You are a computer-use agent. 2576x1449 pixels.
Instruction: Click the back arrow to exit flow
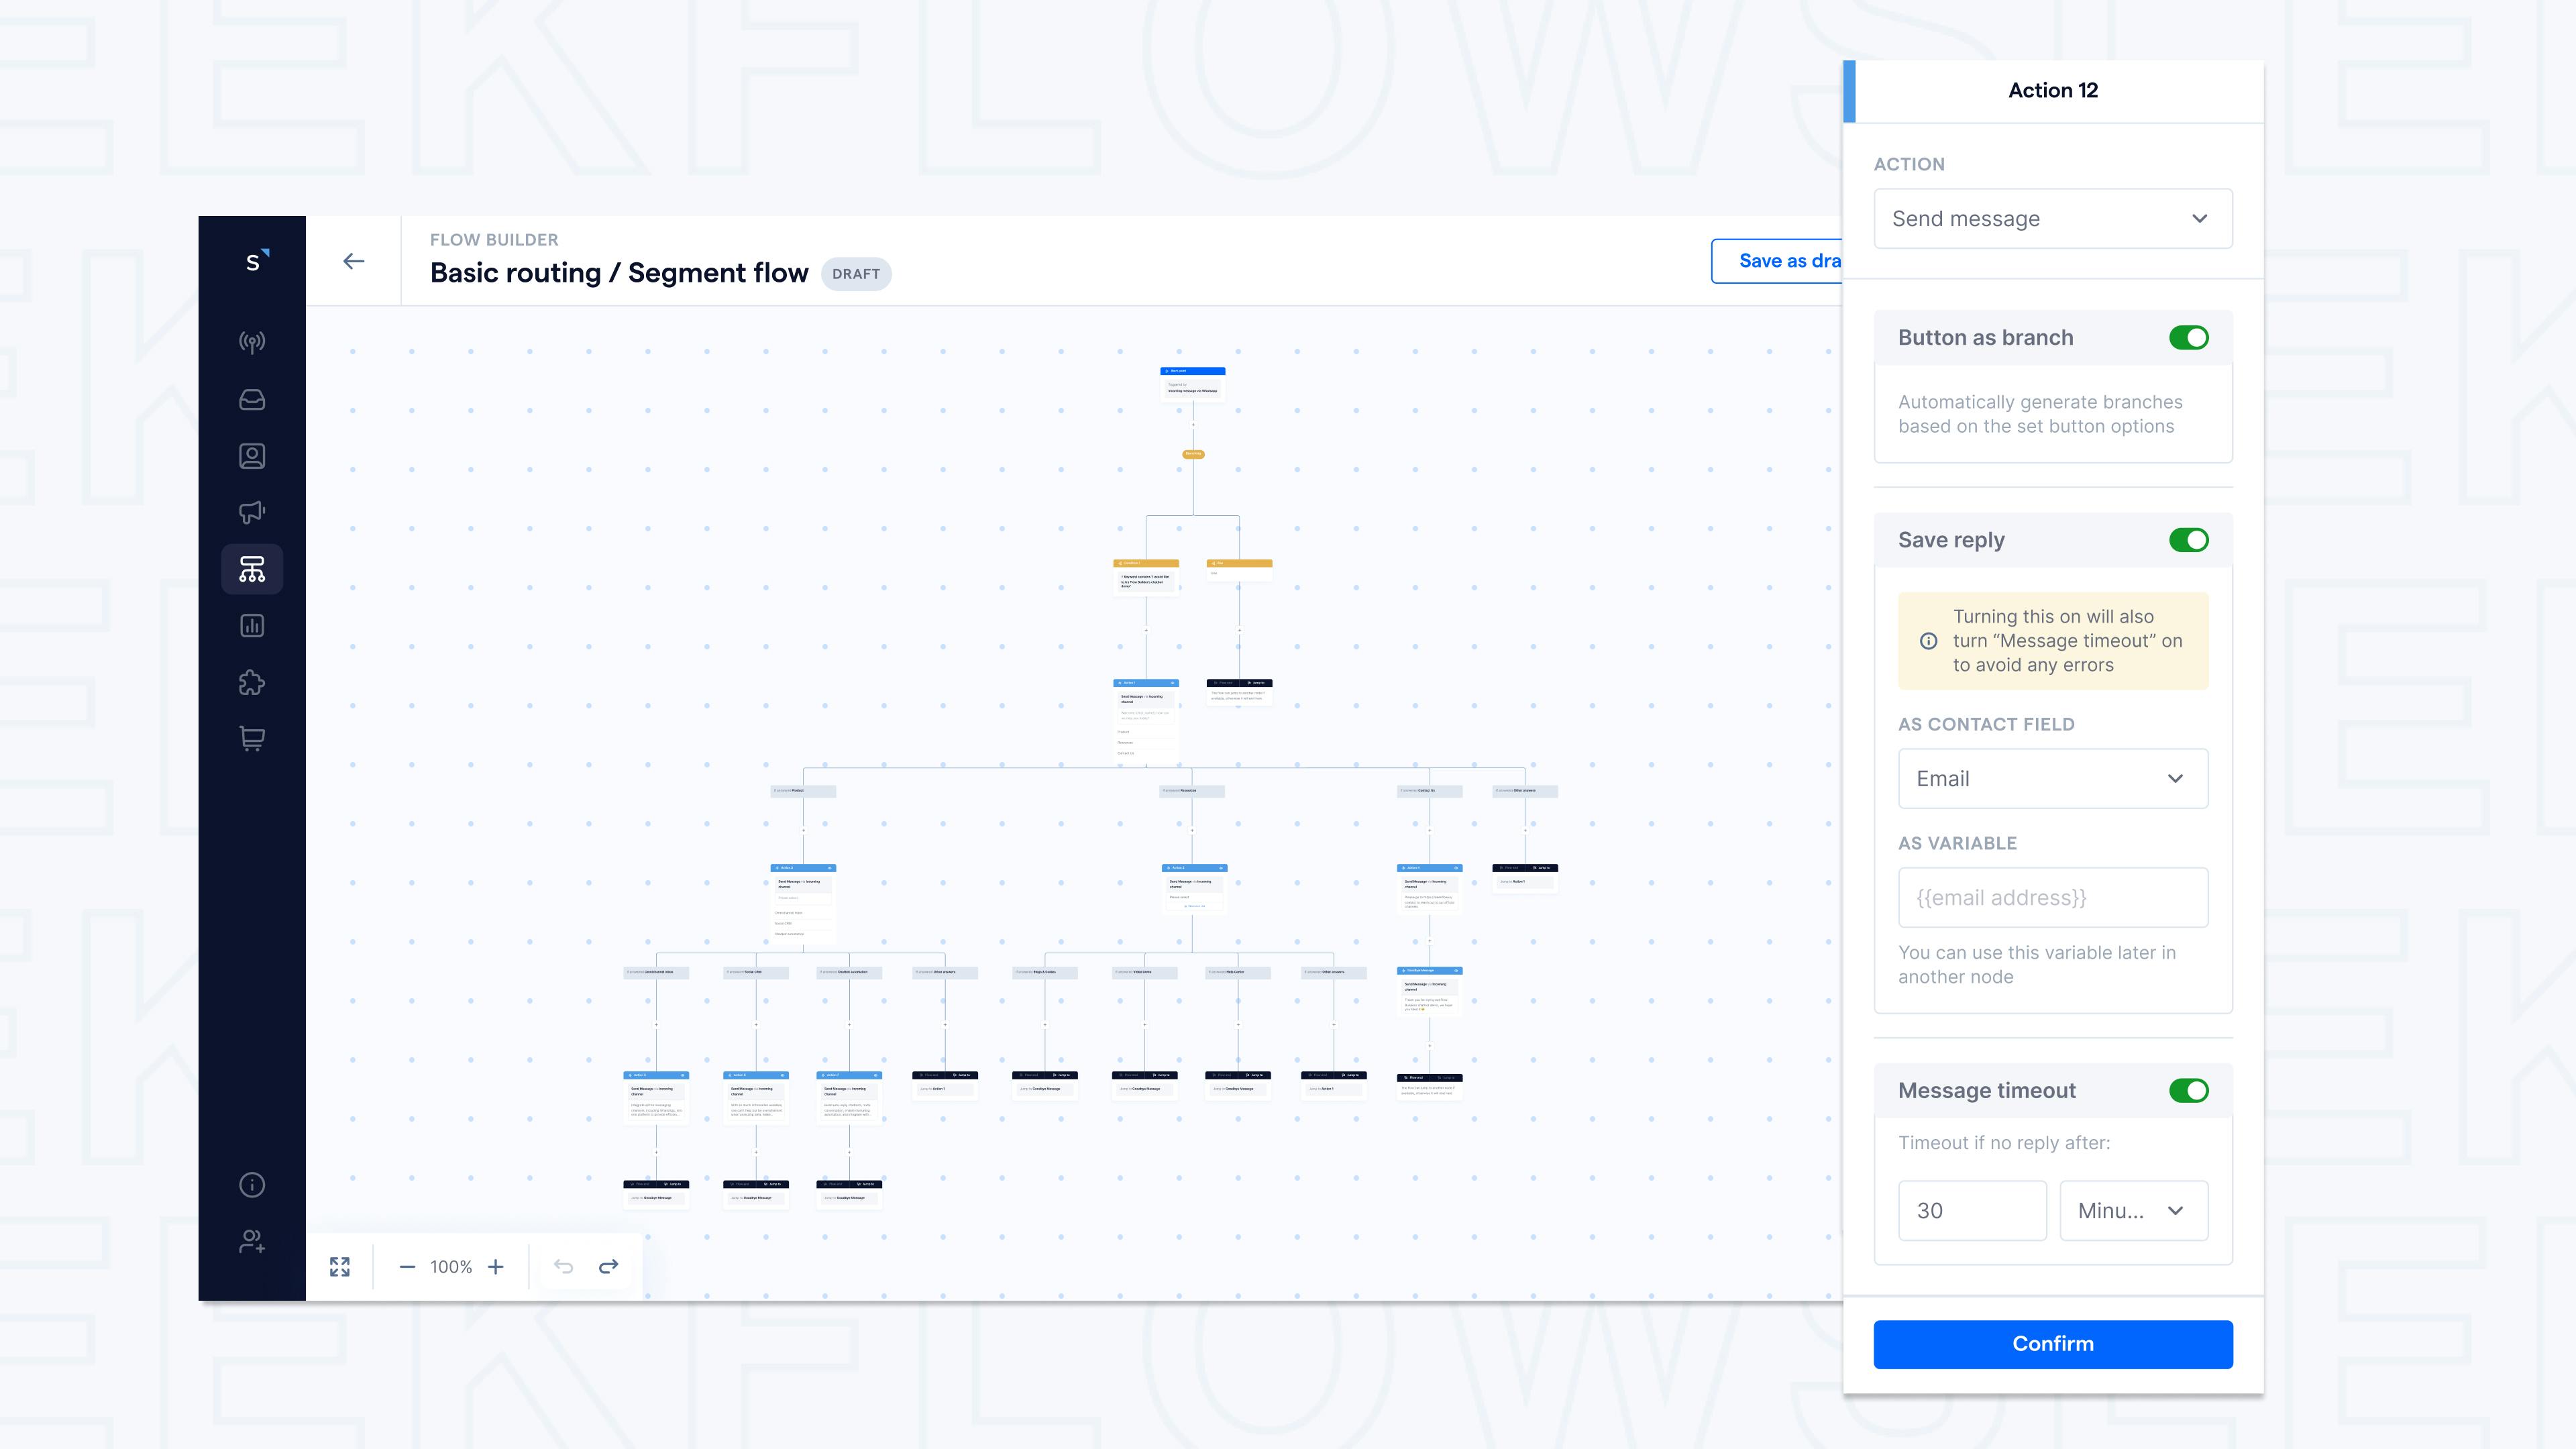(x=352, y=260)
